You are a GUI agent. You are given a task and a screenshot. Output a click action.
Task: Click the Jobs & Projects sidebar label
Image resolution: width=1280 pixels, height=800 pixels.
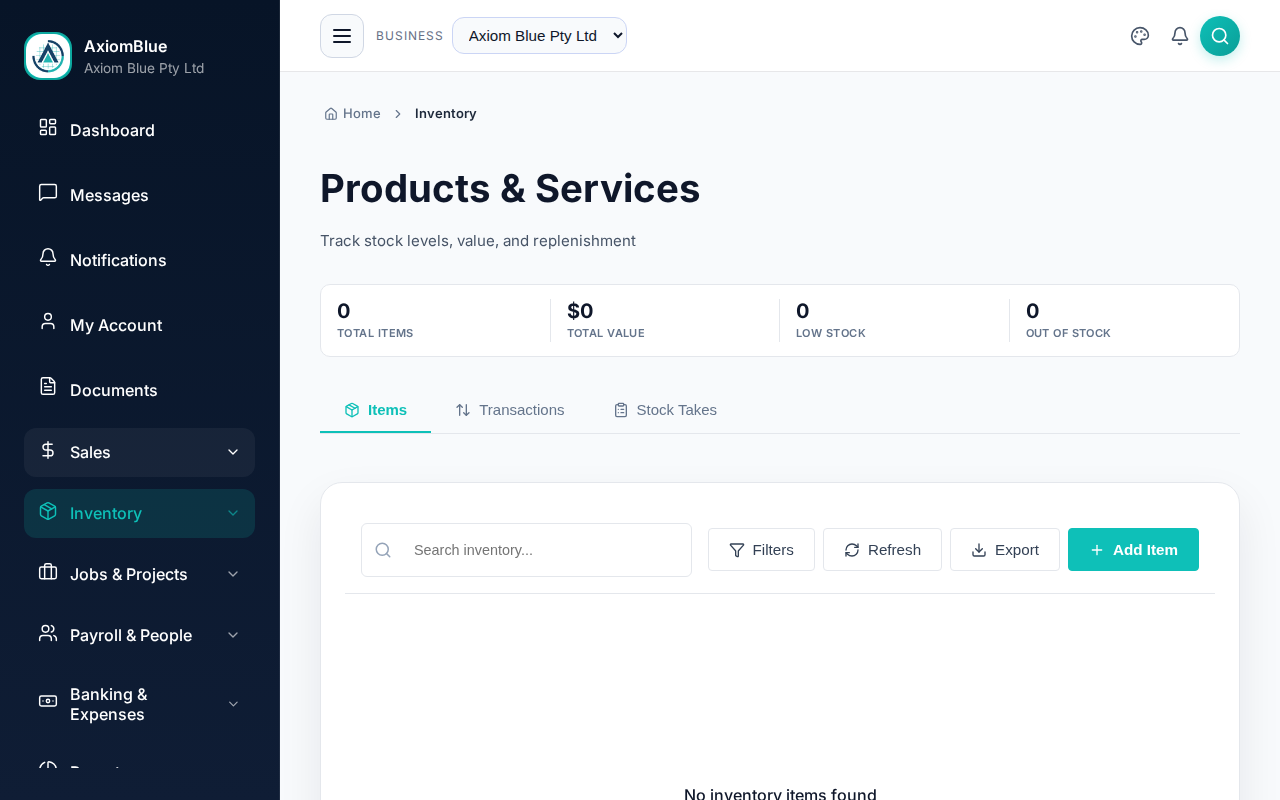[x=129, y=574]
